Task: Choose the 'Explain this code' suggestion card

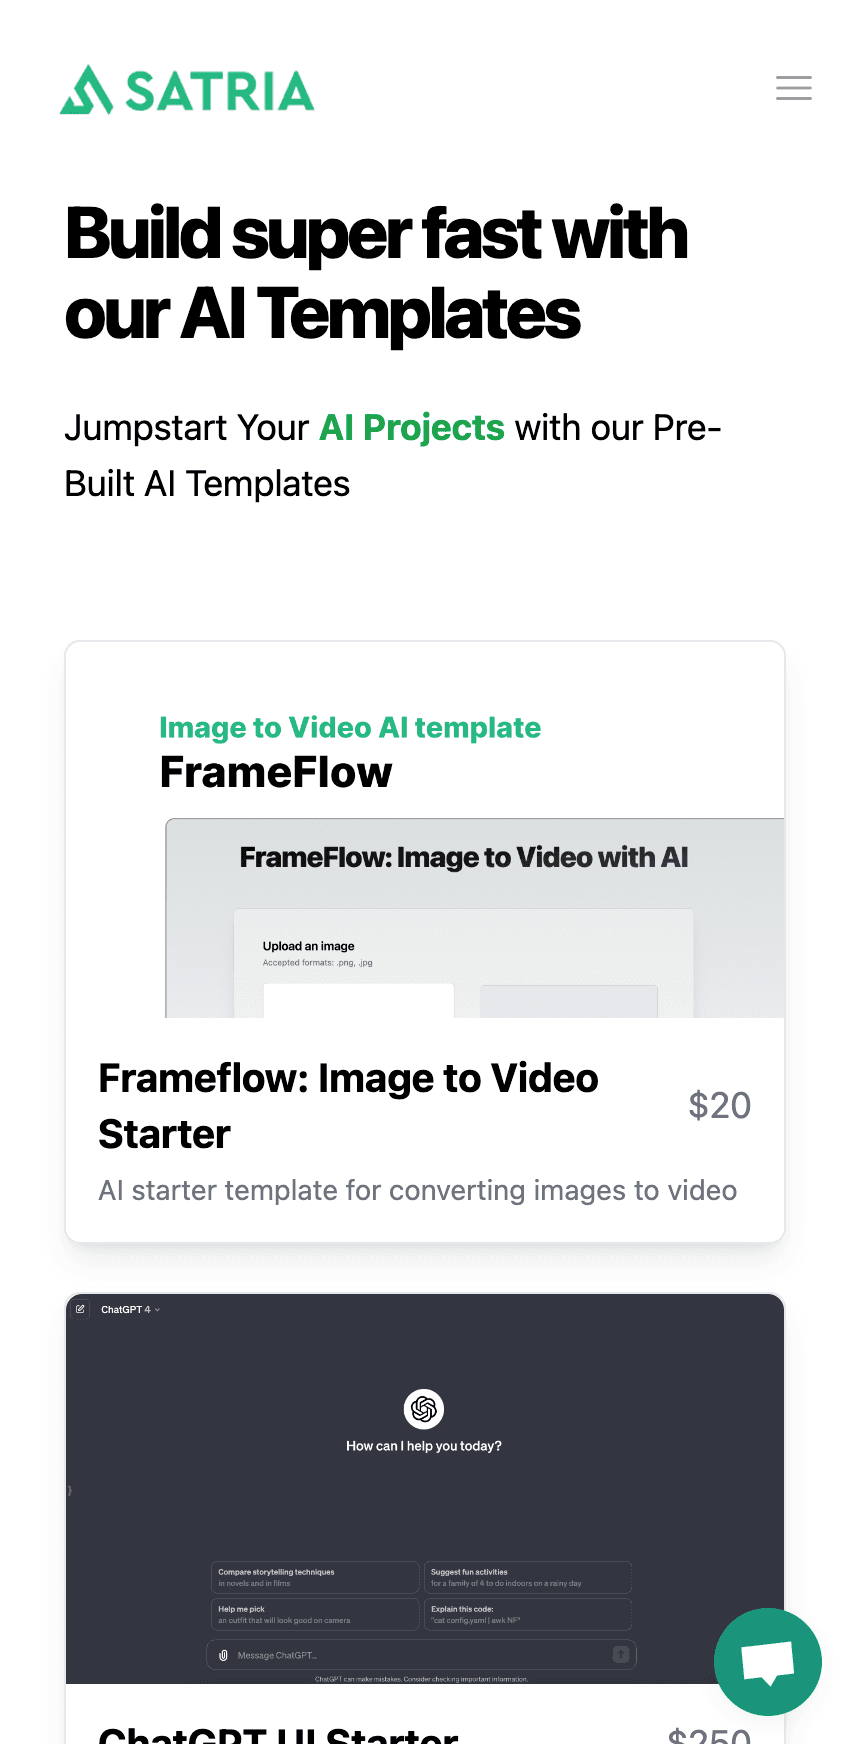Action: [x=528, y=1614]
